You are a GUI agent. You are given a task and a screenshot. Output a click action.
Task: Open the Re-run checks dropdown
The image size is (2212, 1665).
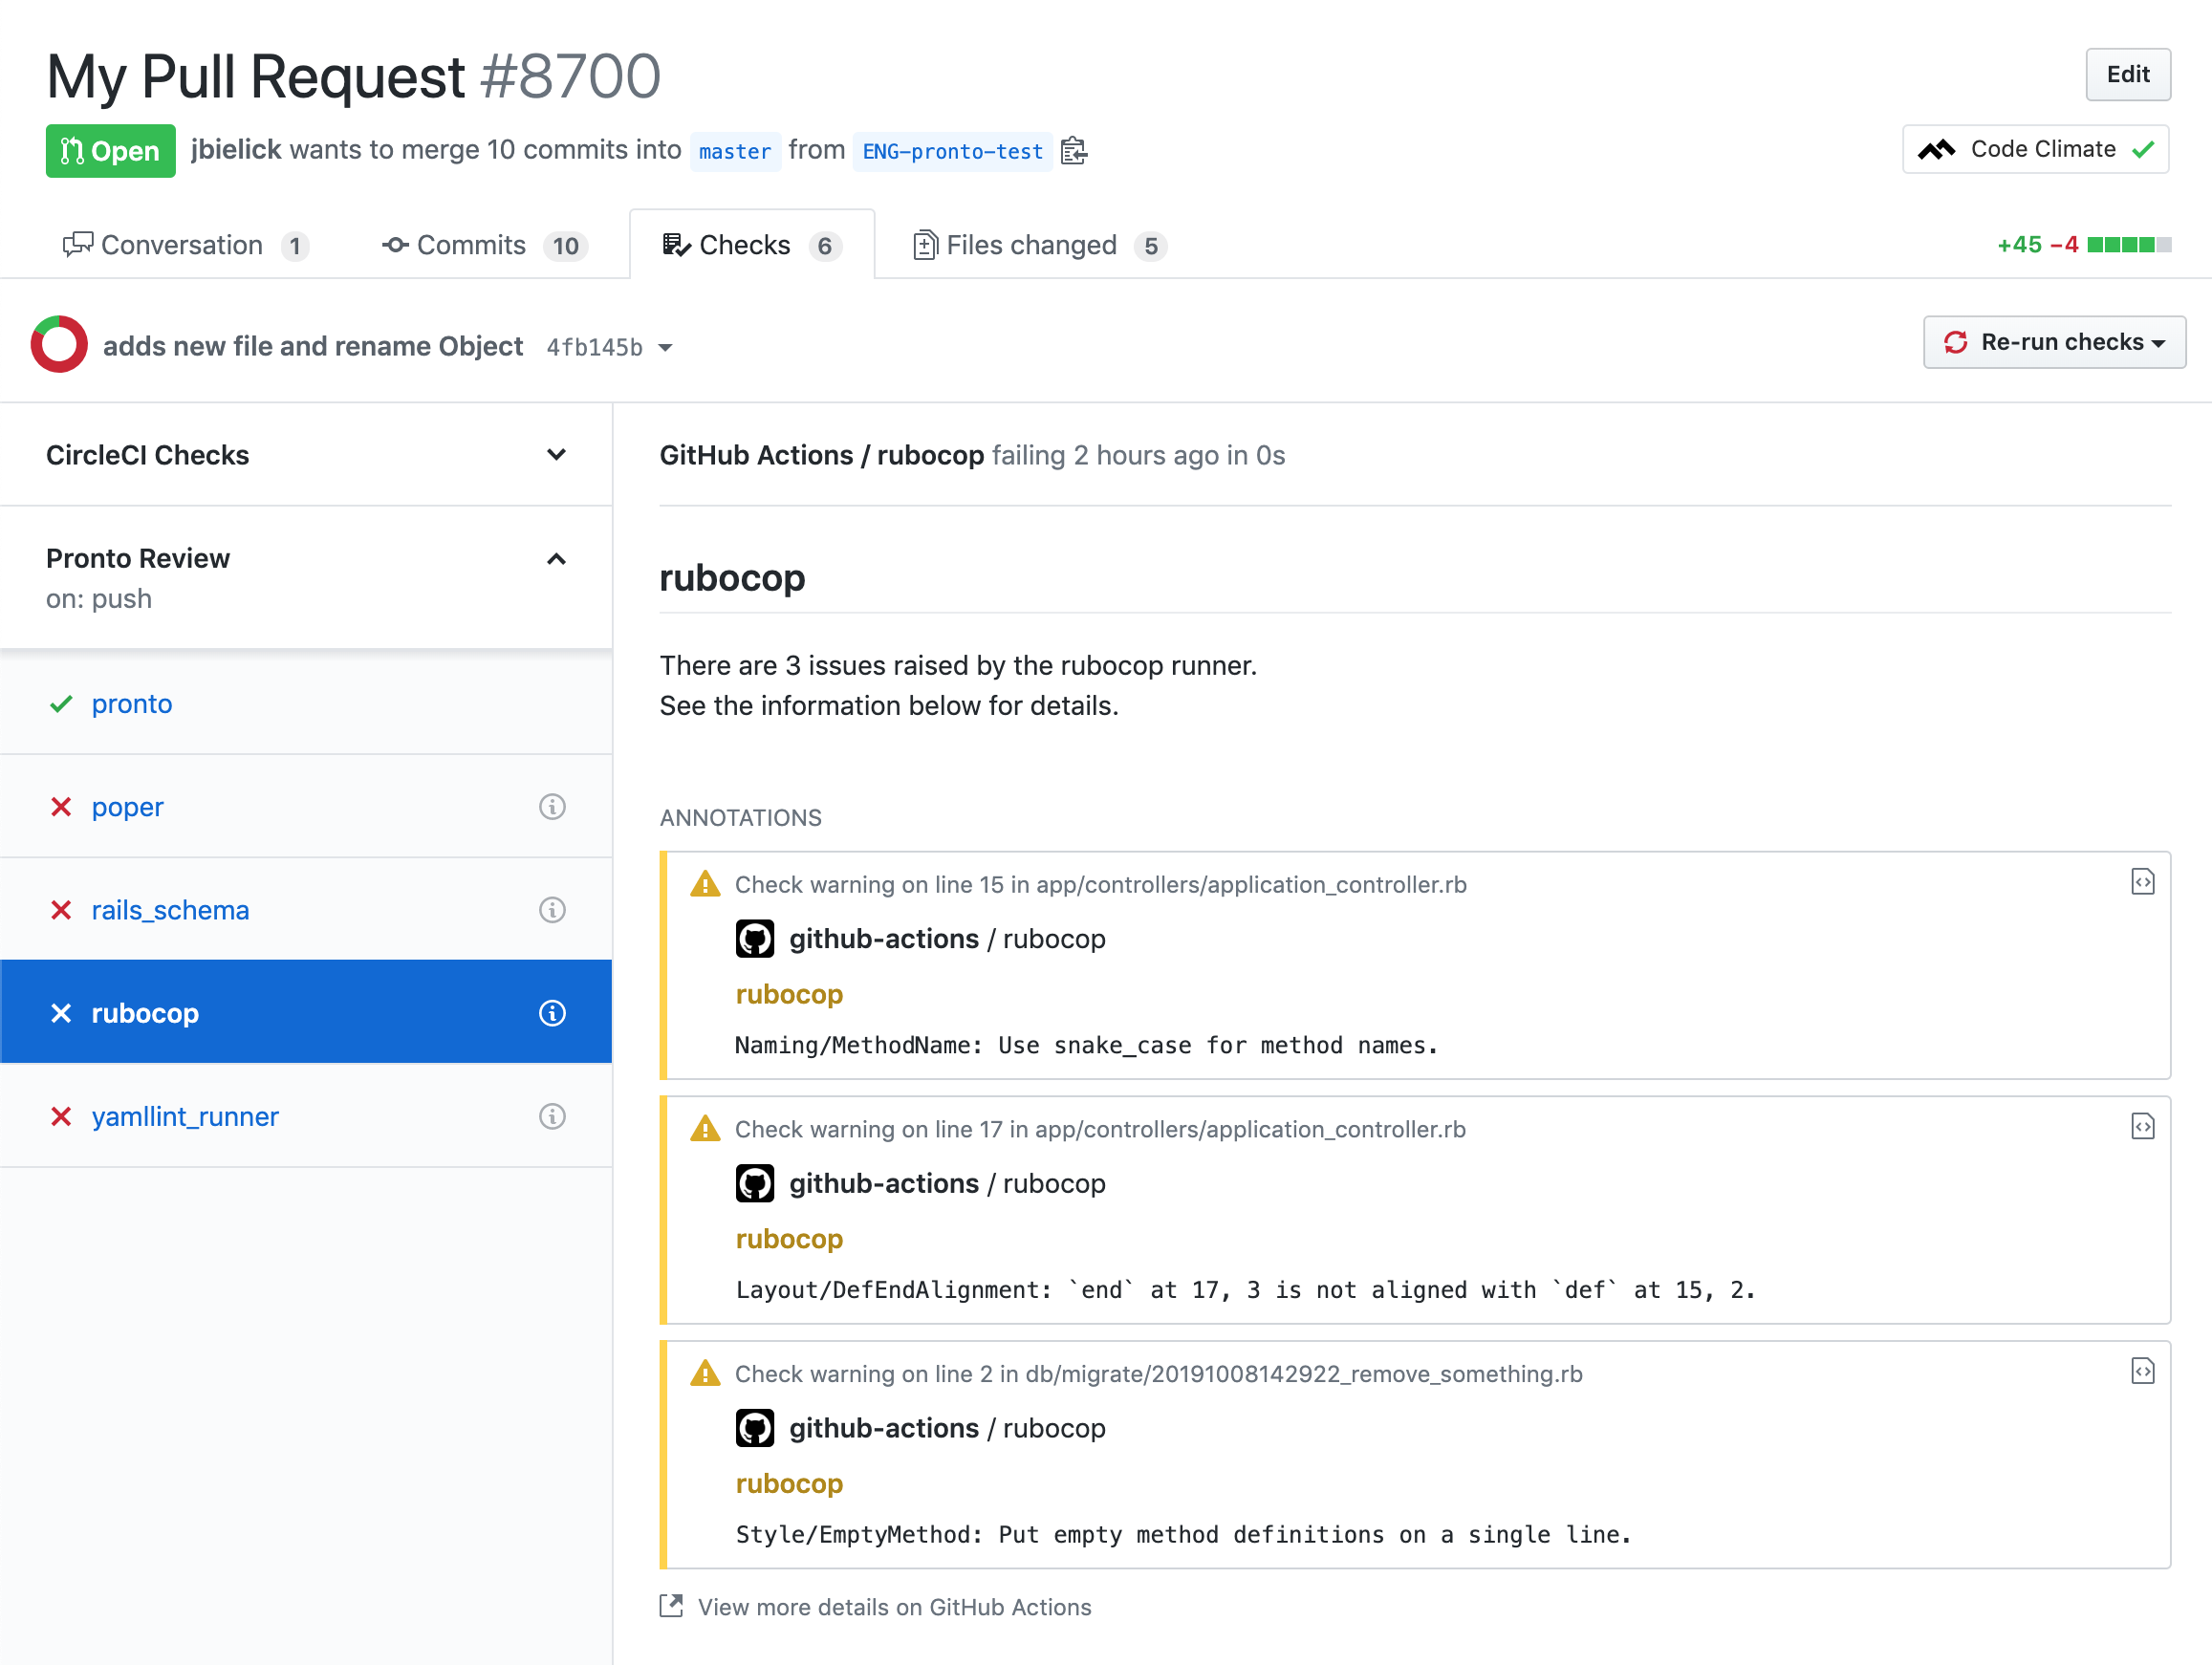pyautogui.click(x=2053, y=343)
